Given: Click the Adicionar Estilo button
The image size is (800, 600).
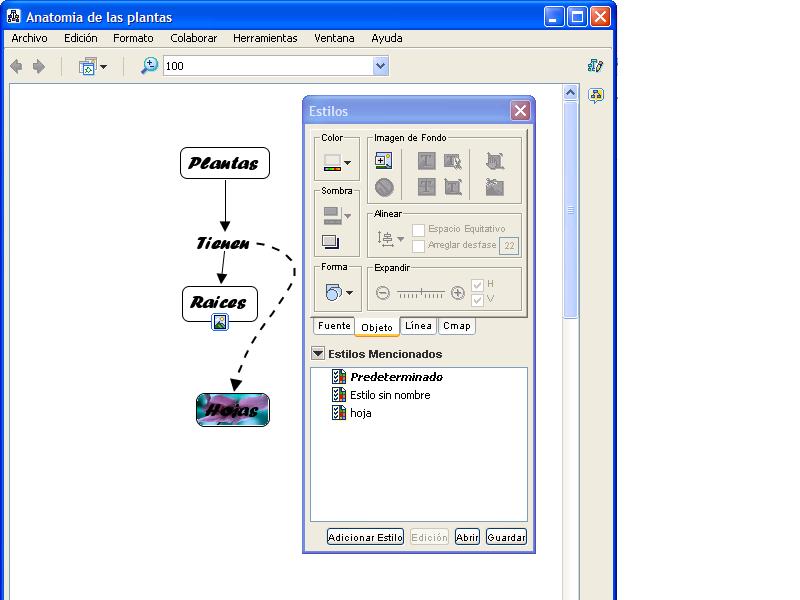Looking at the screenshot, I should (364, 537).
